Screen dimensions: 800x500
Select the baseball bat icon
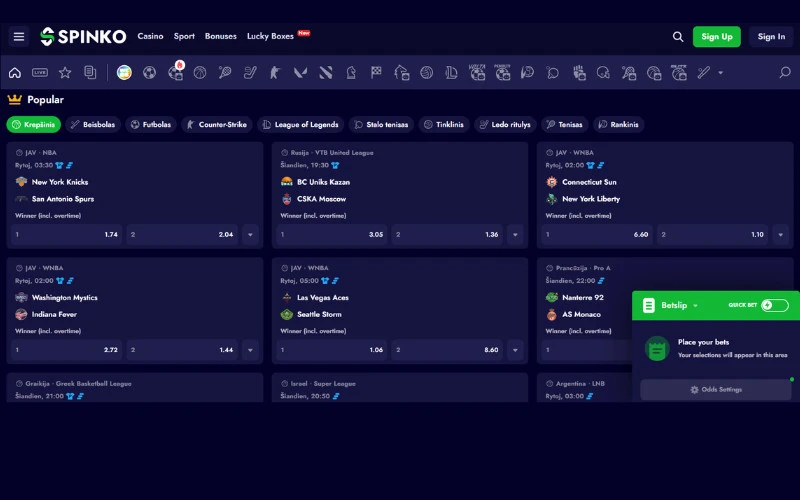tap(704, 73)
